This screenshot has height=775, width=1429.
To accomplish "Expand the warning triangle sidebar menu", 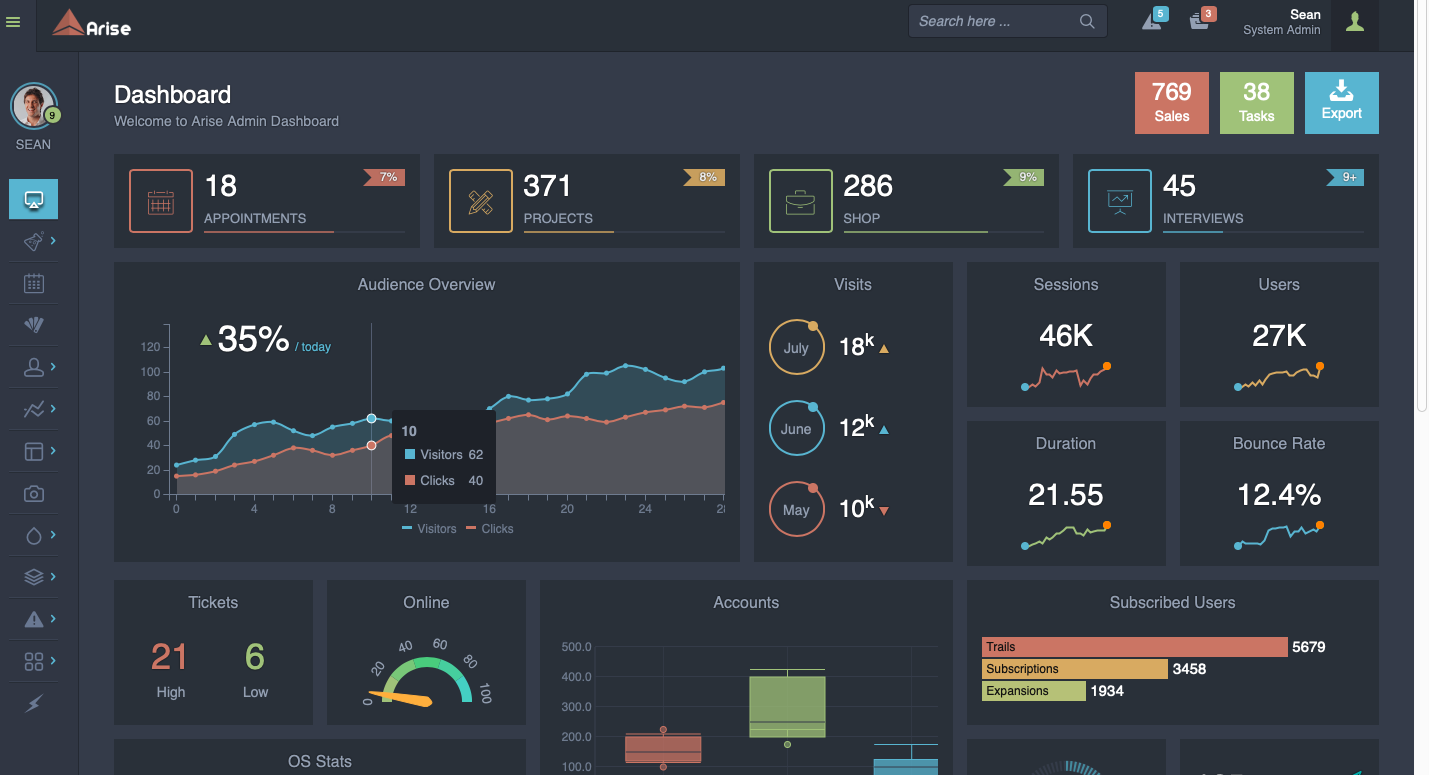I will coord(34,620).
